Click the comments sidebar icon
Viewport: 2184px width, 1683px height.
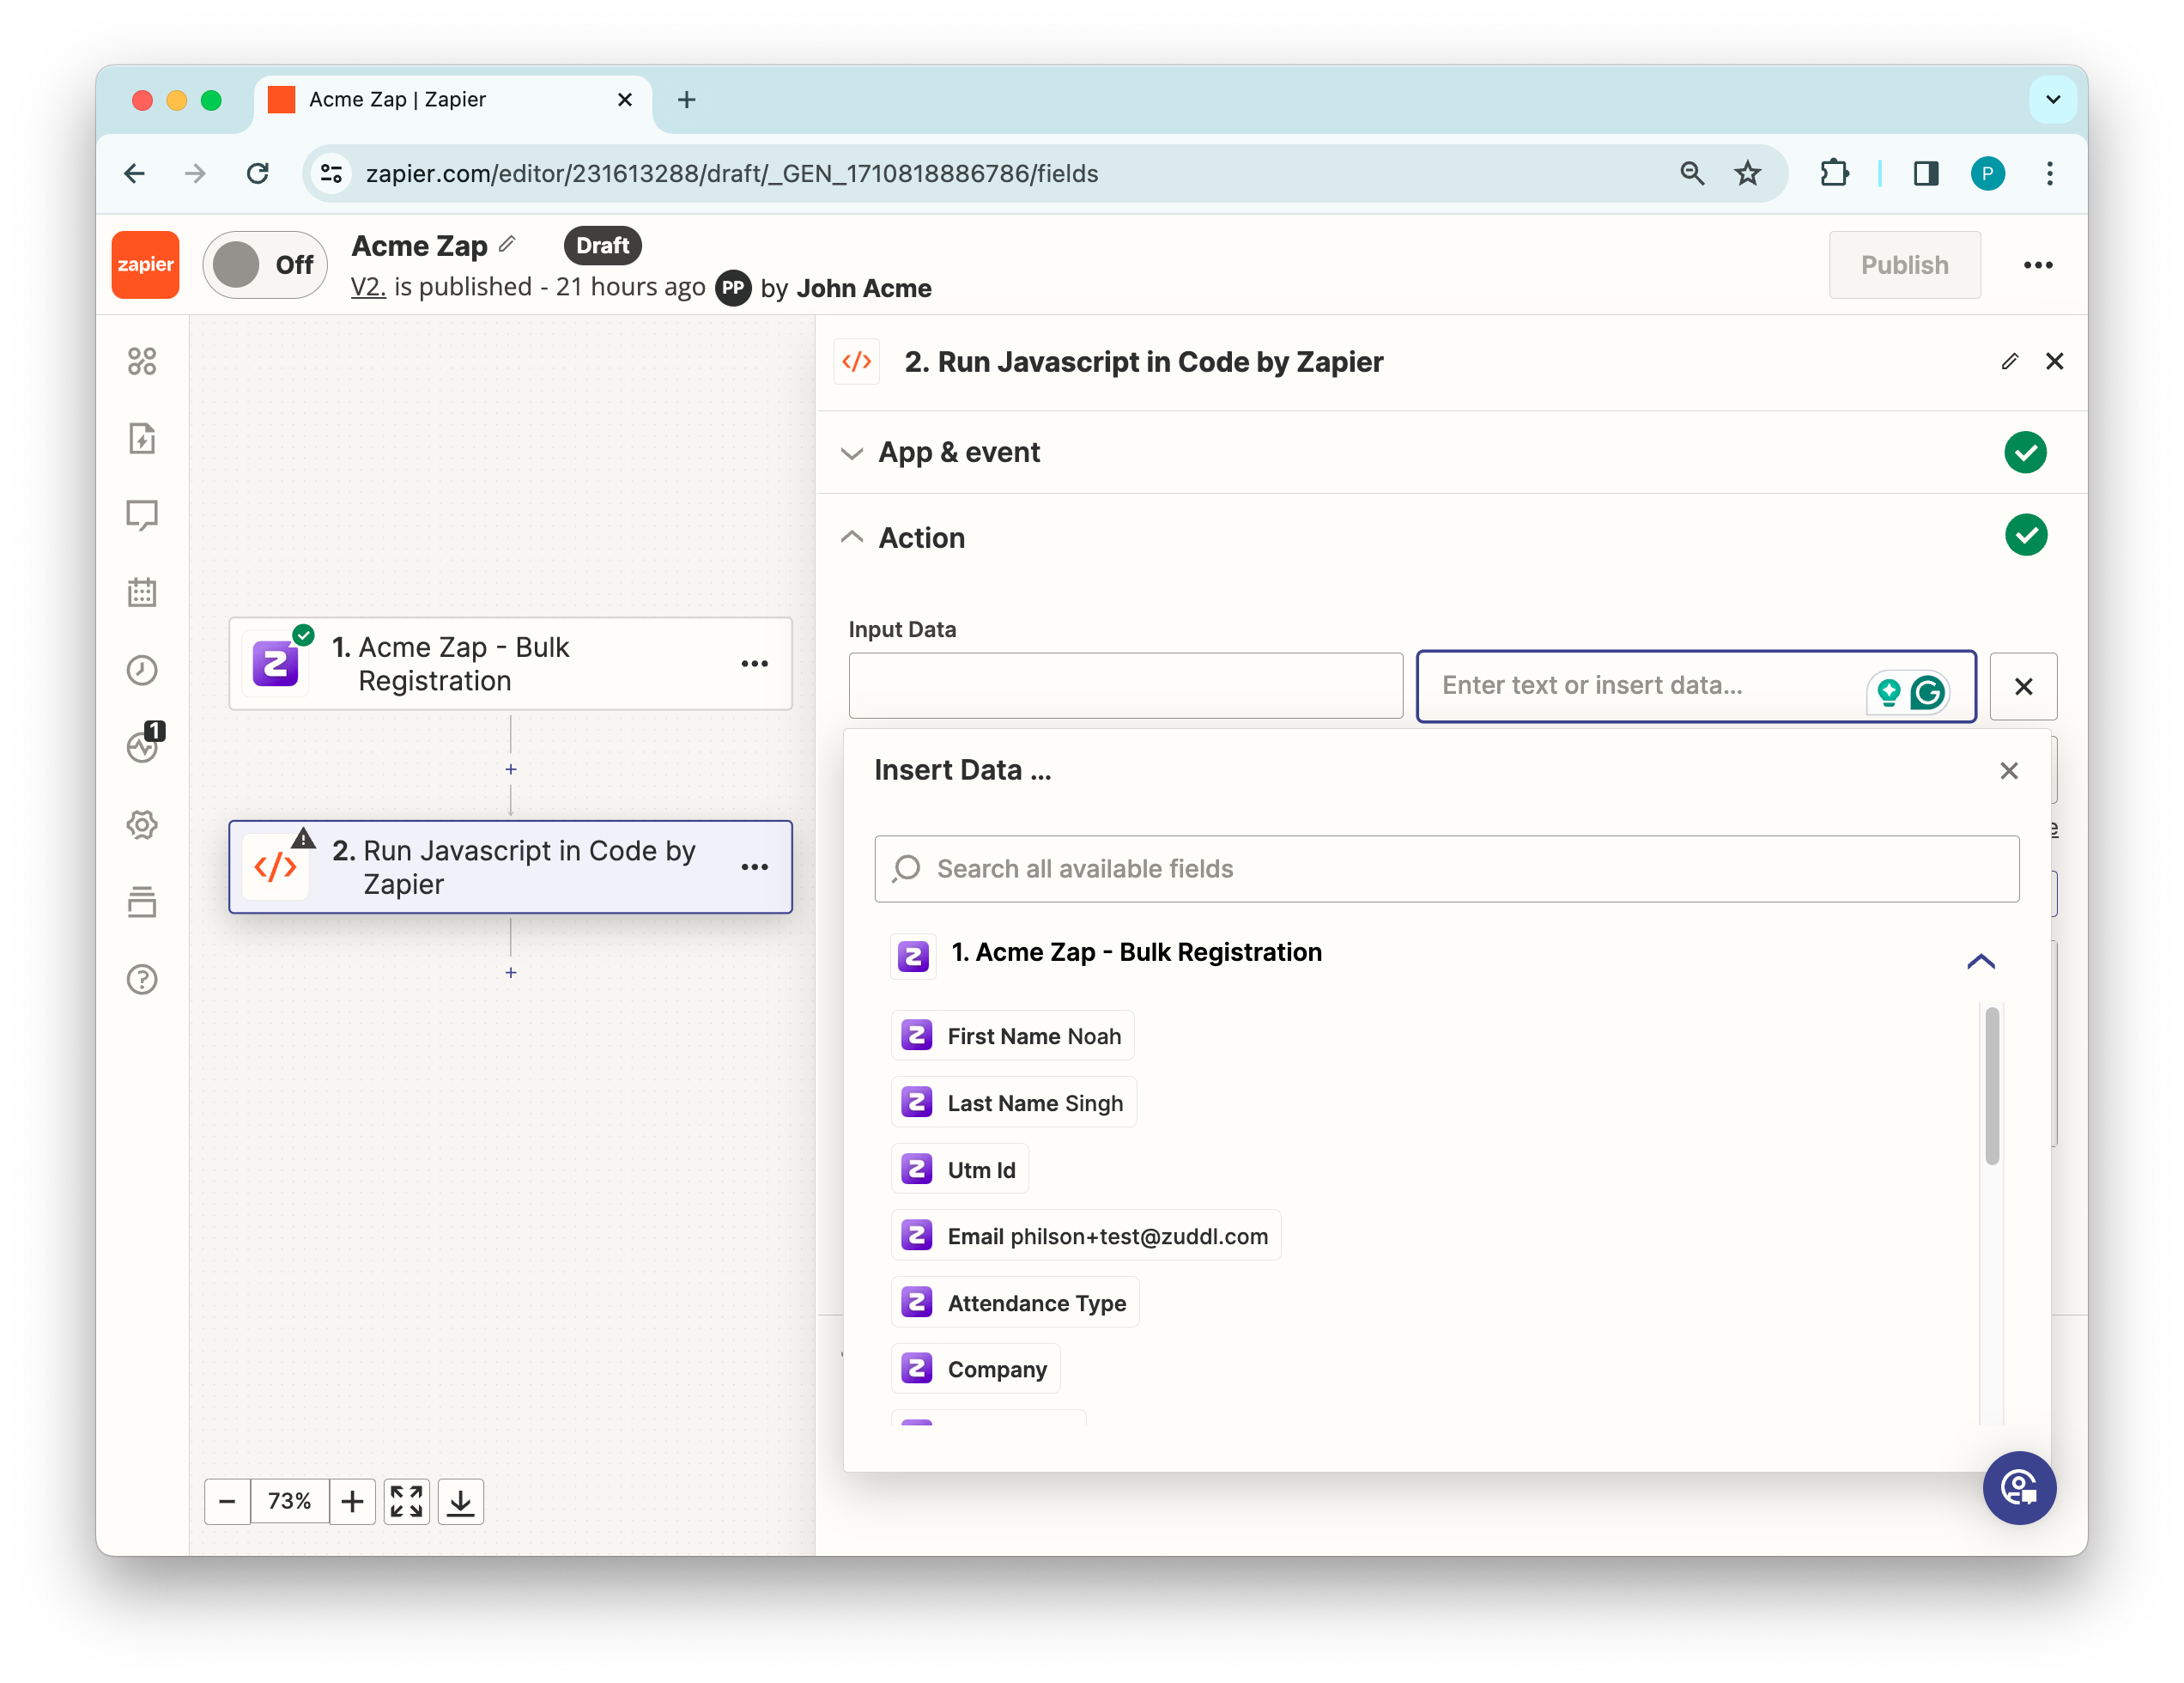point(142,515)
